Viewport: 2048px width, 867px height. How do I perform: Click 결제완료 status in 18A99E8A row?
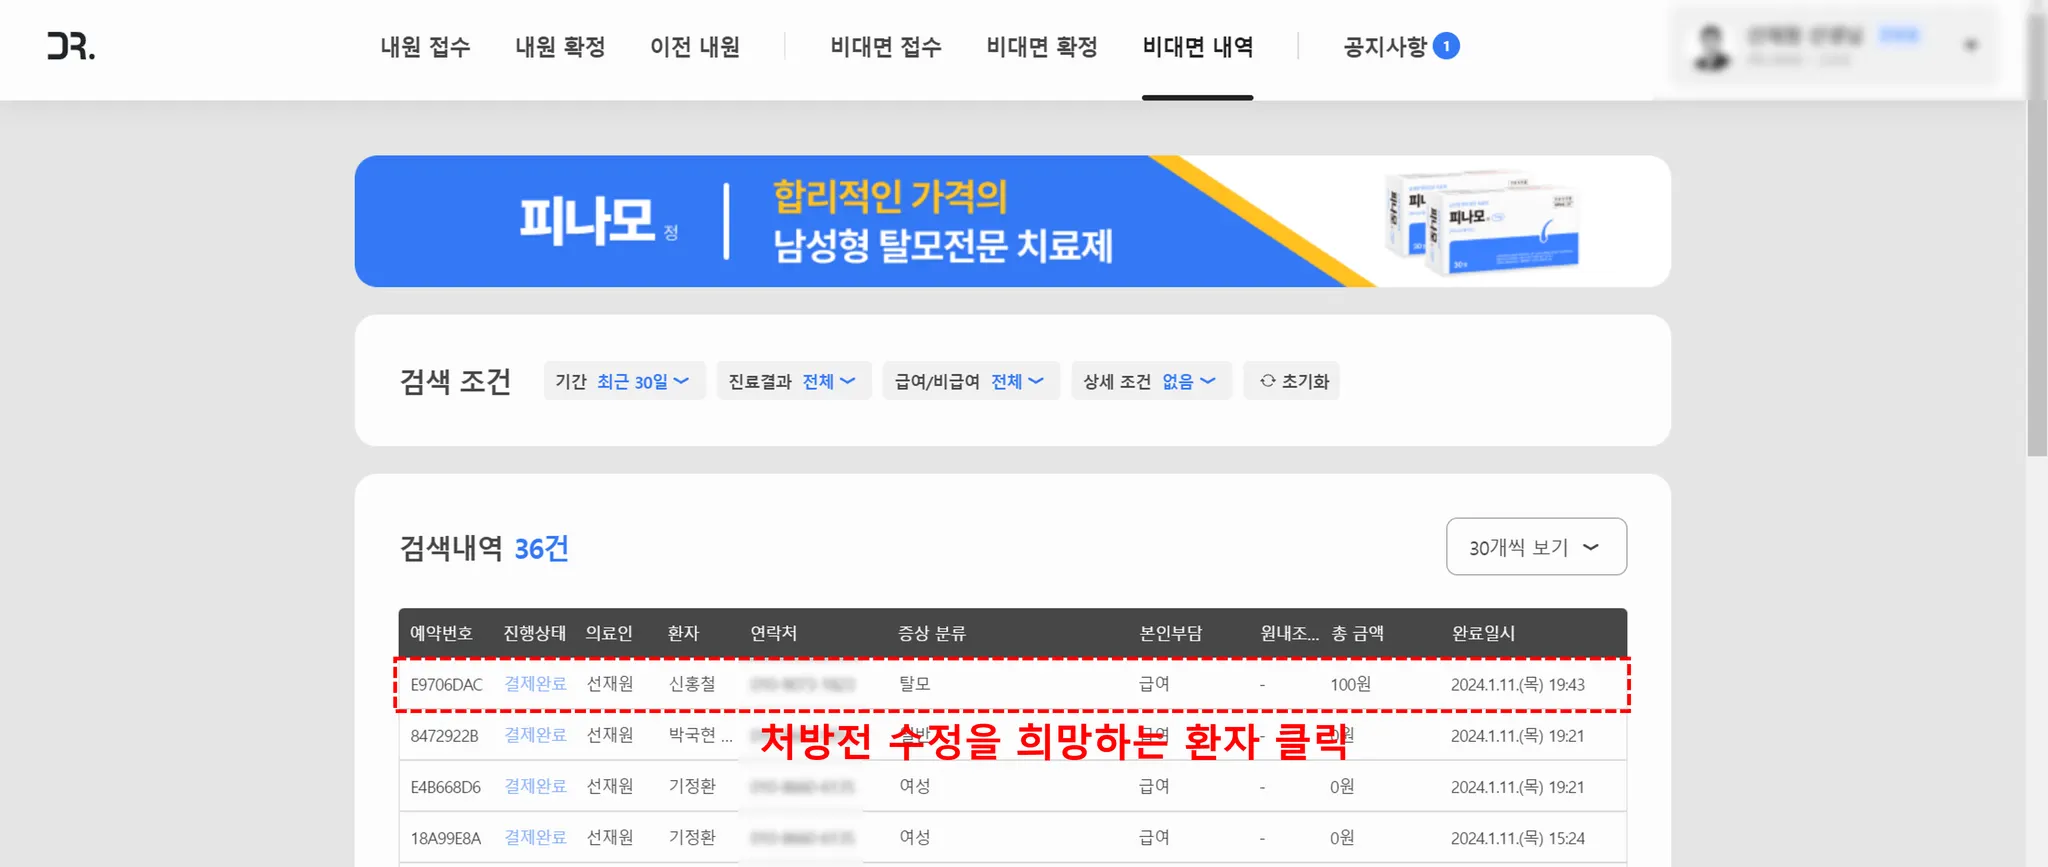point(535,837)
